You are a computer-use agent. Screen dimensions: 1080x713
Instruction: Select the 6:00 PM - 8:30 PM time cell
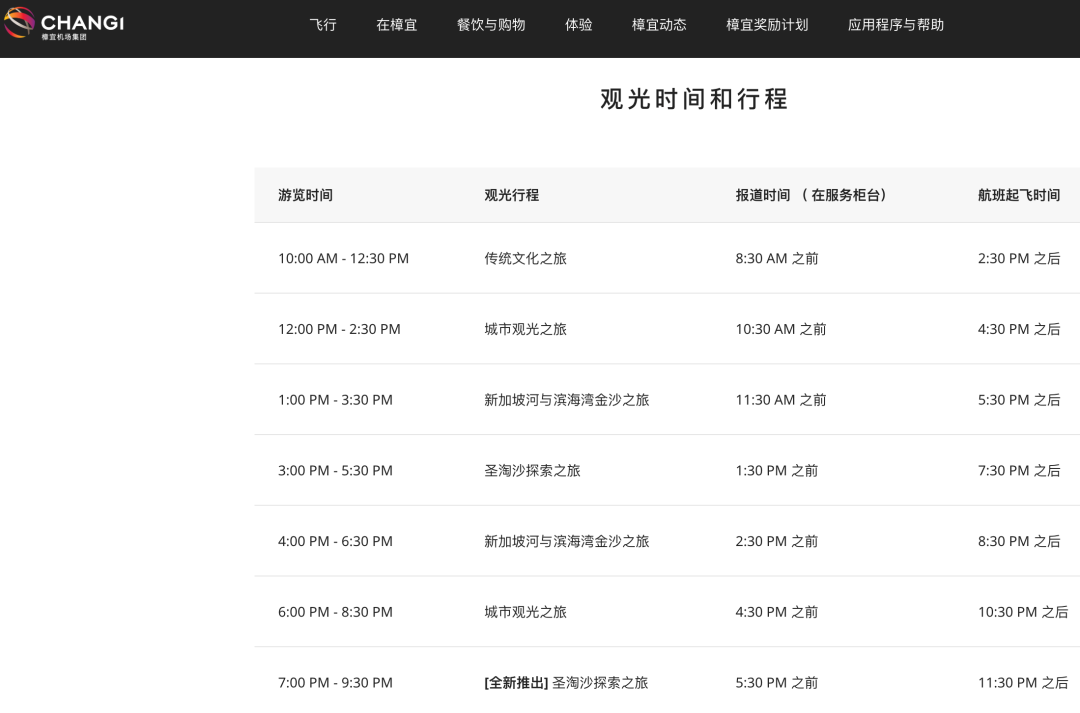point(335,612)
